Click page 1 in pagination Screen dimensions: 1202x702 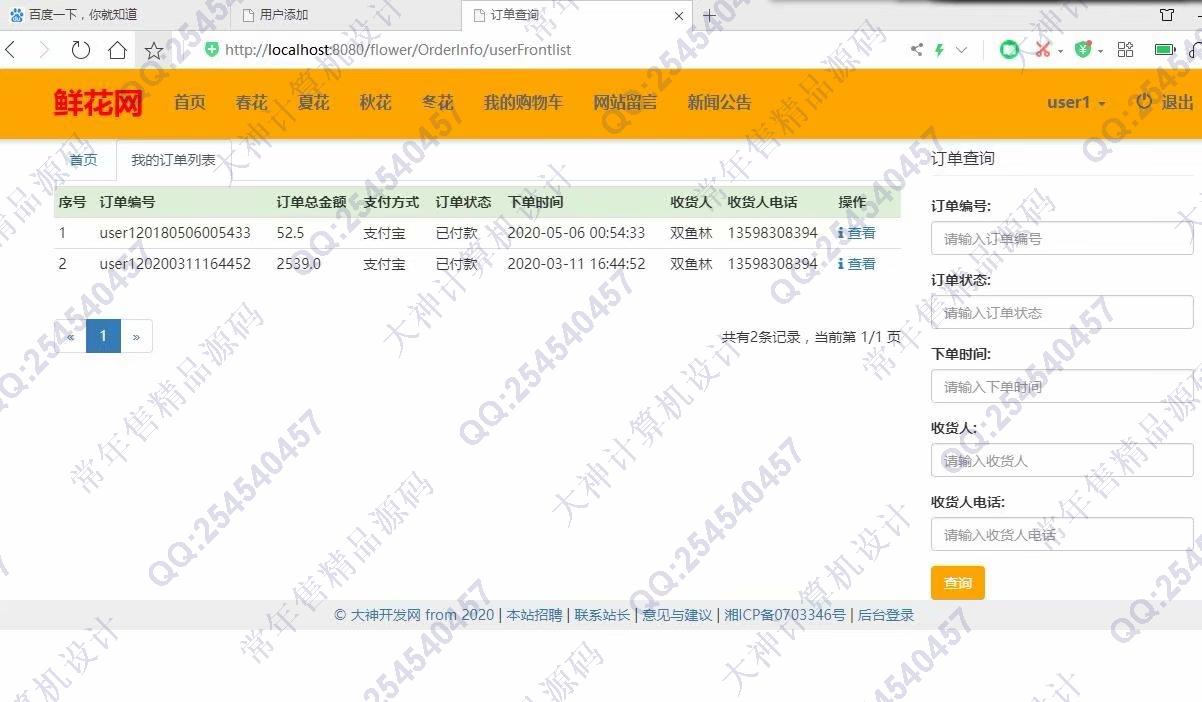(103, 337)
